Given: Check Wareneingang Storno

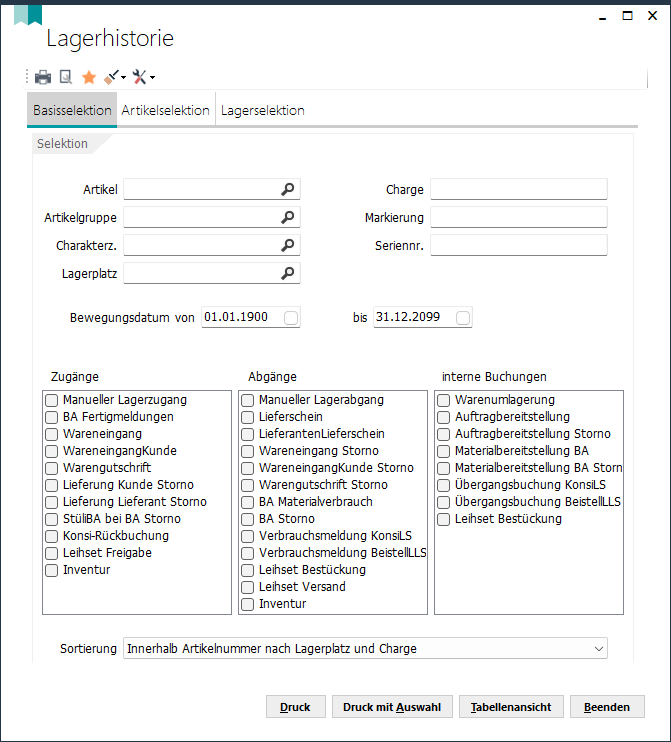Looking at the screenshot, I should [x=247, y=451].
